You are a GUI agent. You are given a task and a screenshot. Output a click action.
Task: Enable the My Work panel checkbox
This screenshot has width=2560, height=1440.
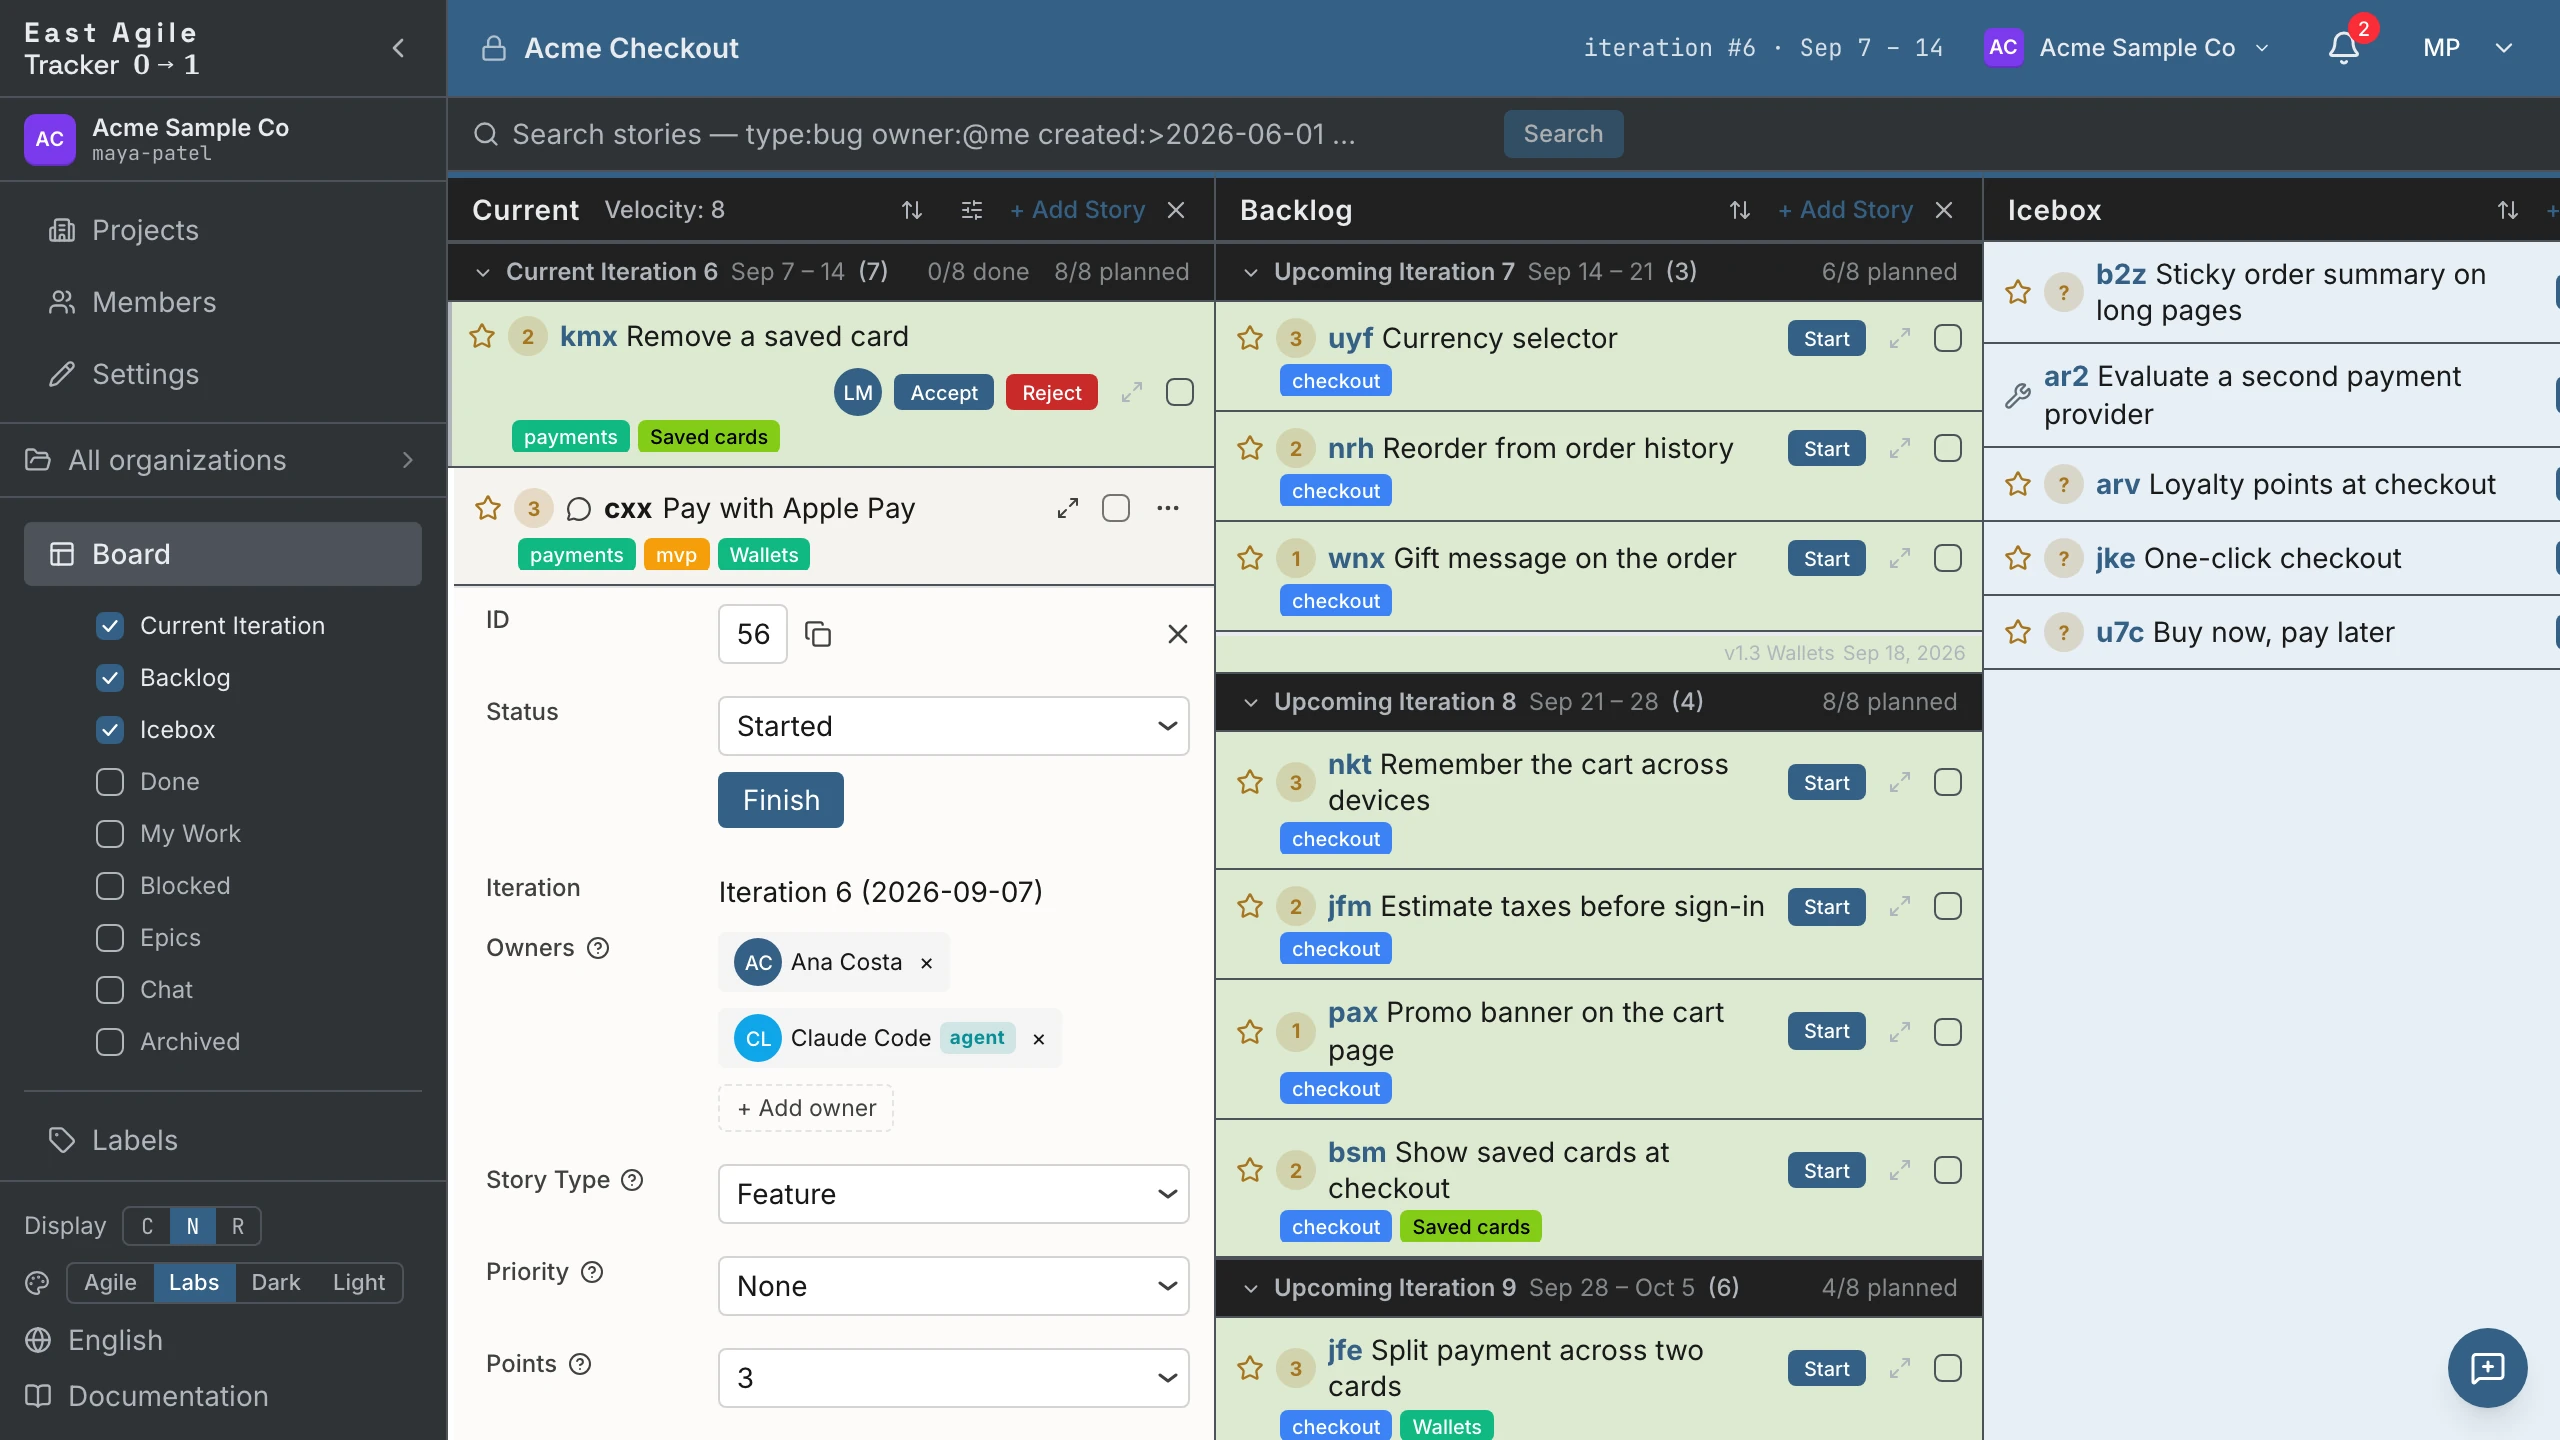[x=110, y=834]
